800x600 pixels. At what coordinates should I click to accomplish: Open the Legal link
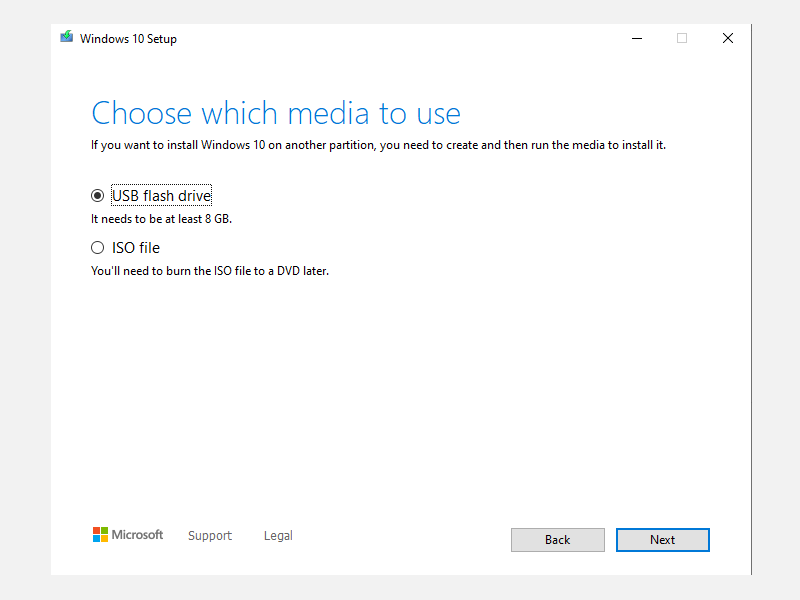pos(278,536)
